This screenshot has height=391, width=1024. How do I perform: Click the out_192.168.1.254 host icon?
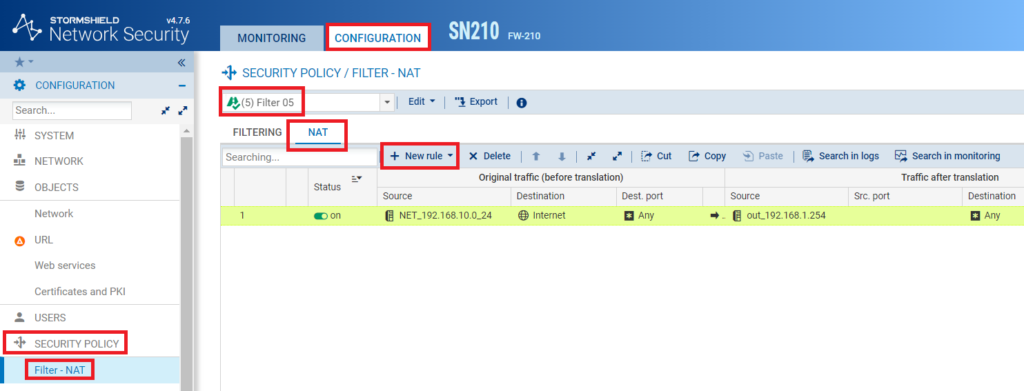(737, 215)
